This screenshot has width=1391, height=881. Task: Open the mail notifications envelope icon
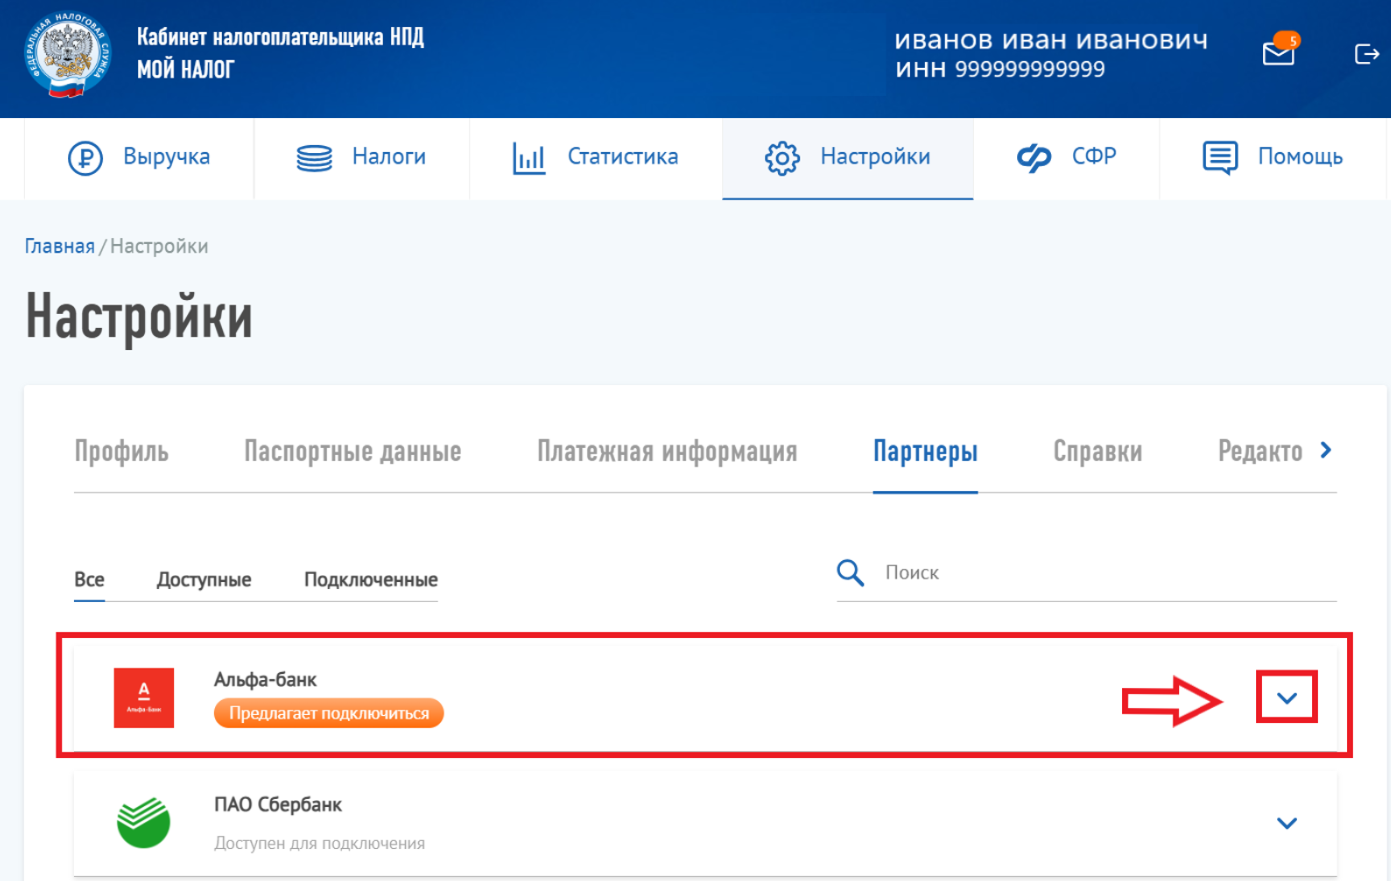click(x=1280, y=50)
